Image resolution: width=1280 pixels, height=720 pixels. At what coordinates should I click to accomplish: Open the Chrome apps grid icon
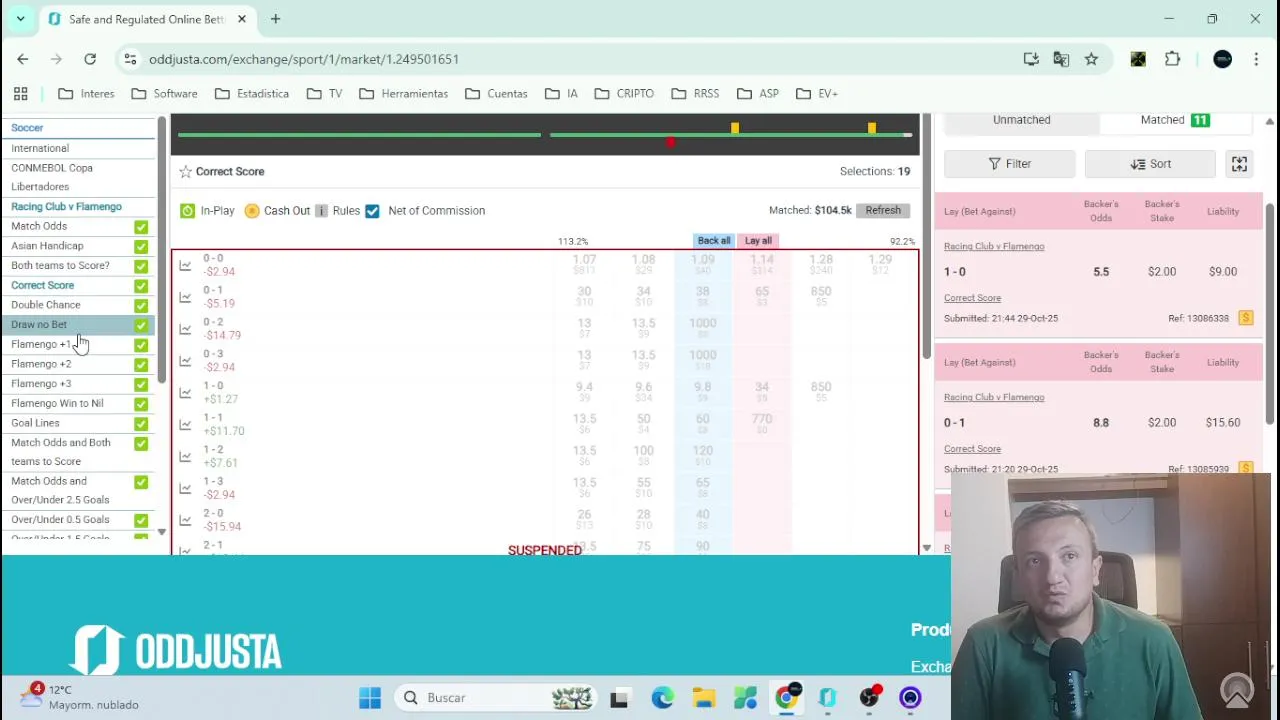[20, 93]
